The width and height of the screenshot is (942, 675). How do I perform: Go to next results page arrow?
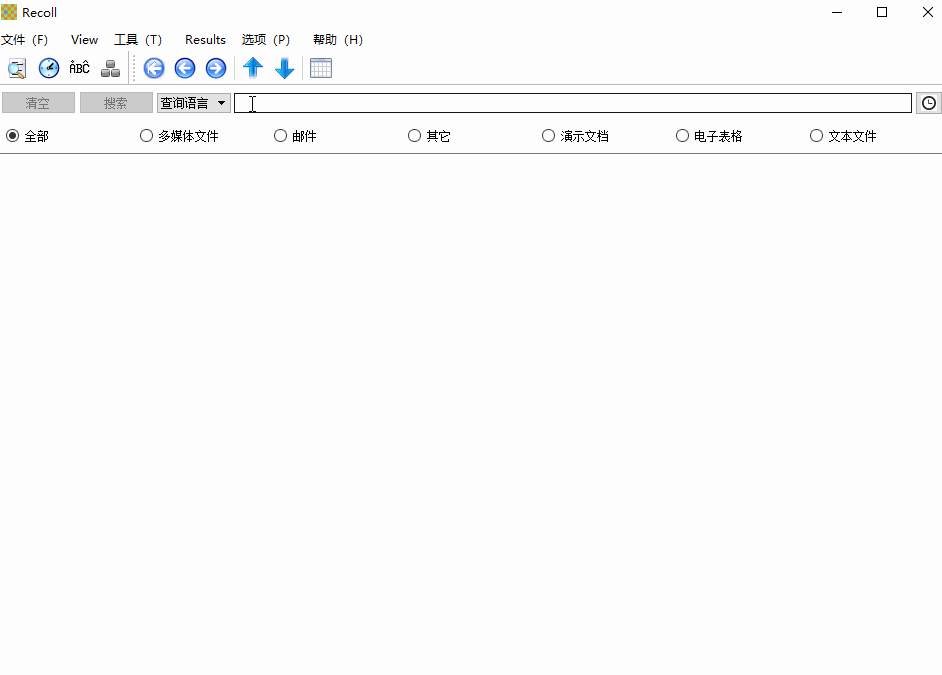point(216,68)
